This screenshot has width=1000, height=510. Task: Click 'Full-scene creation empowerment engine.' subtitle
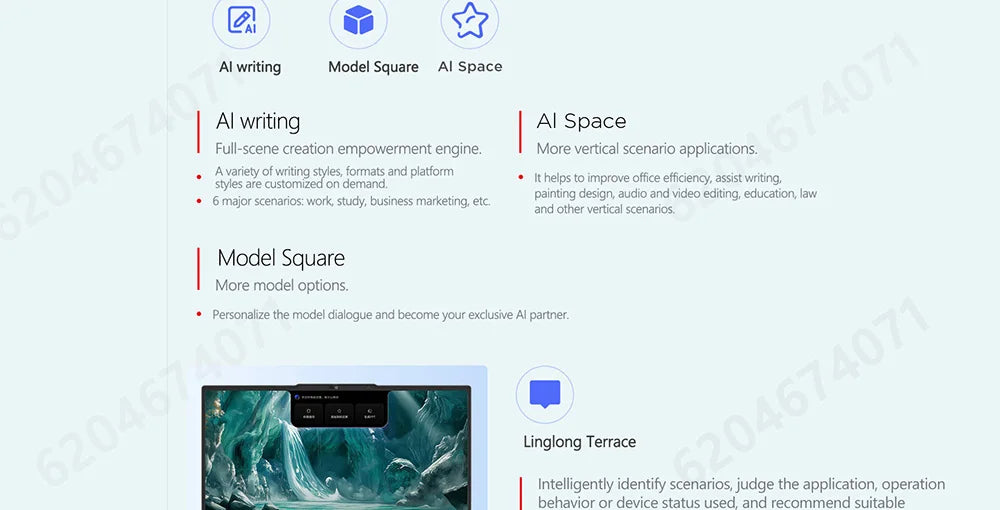(x=348, y=149)
